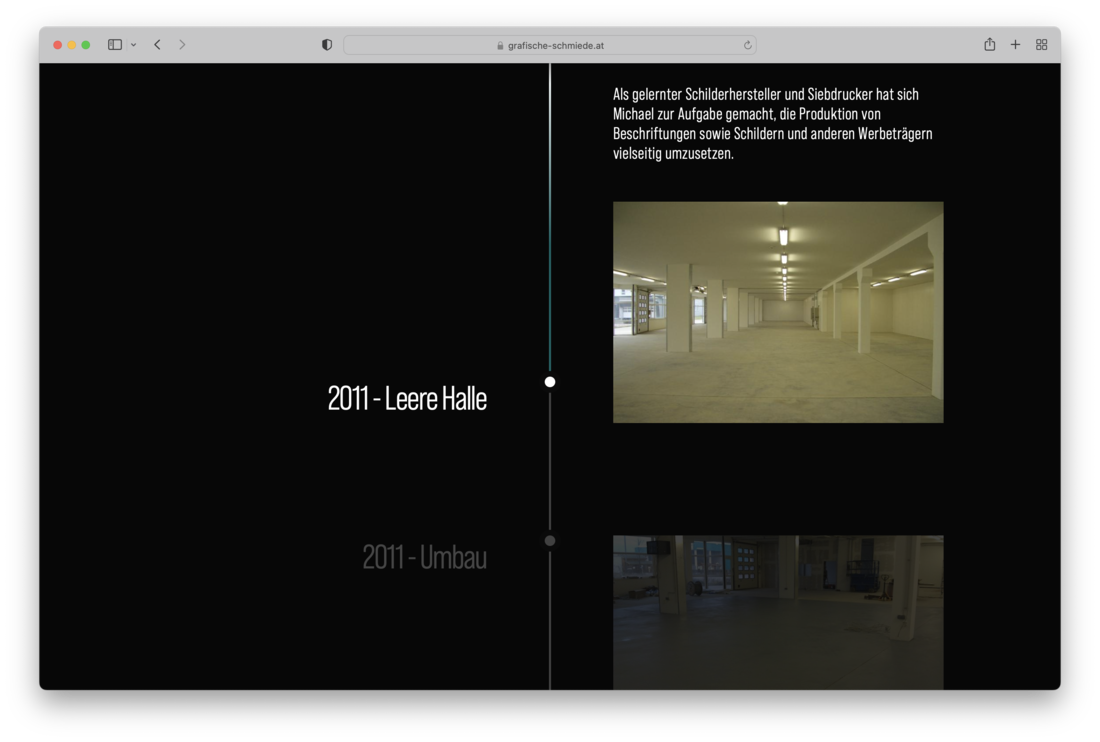Go forward with the forward arrow
Image resolution: width=1100 pixels, height=742 pixels.
(182, 45)
